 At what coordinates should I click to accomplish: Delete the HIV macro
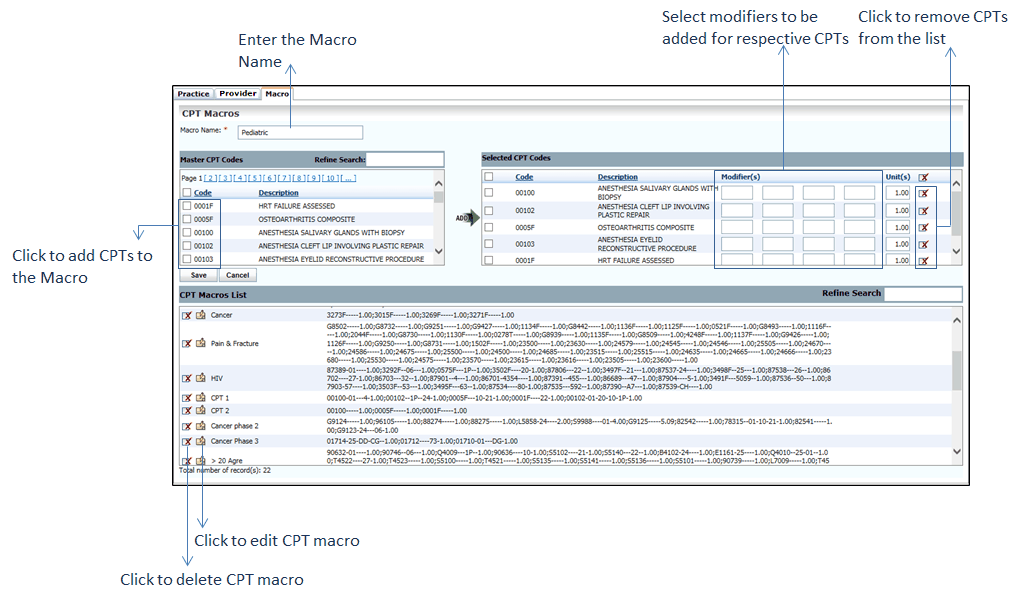187,378
